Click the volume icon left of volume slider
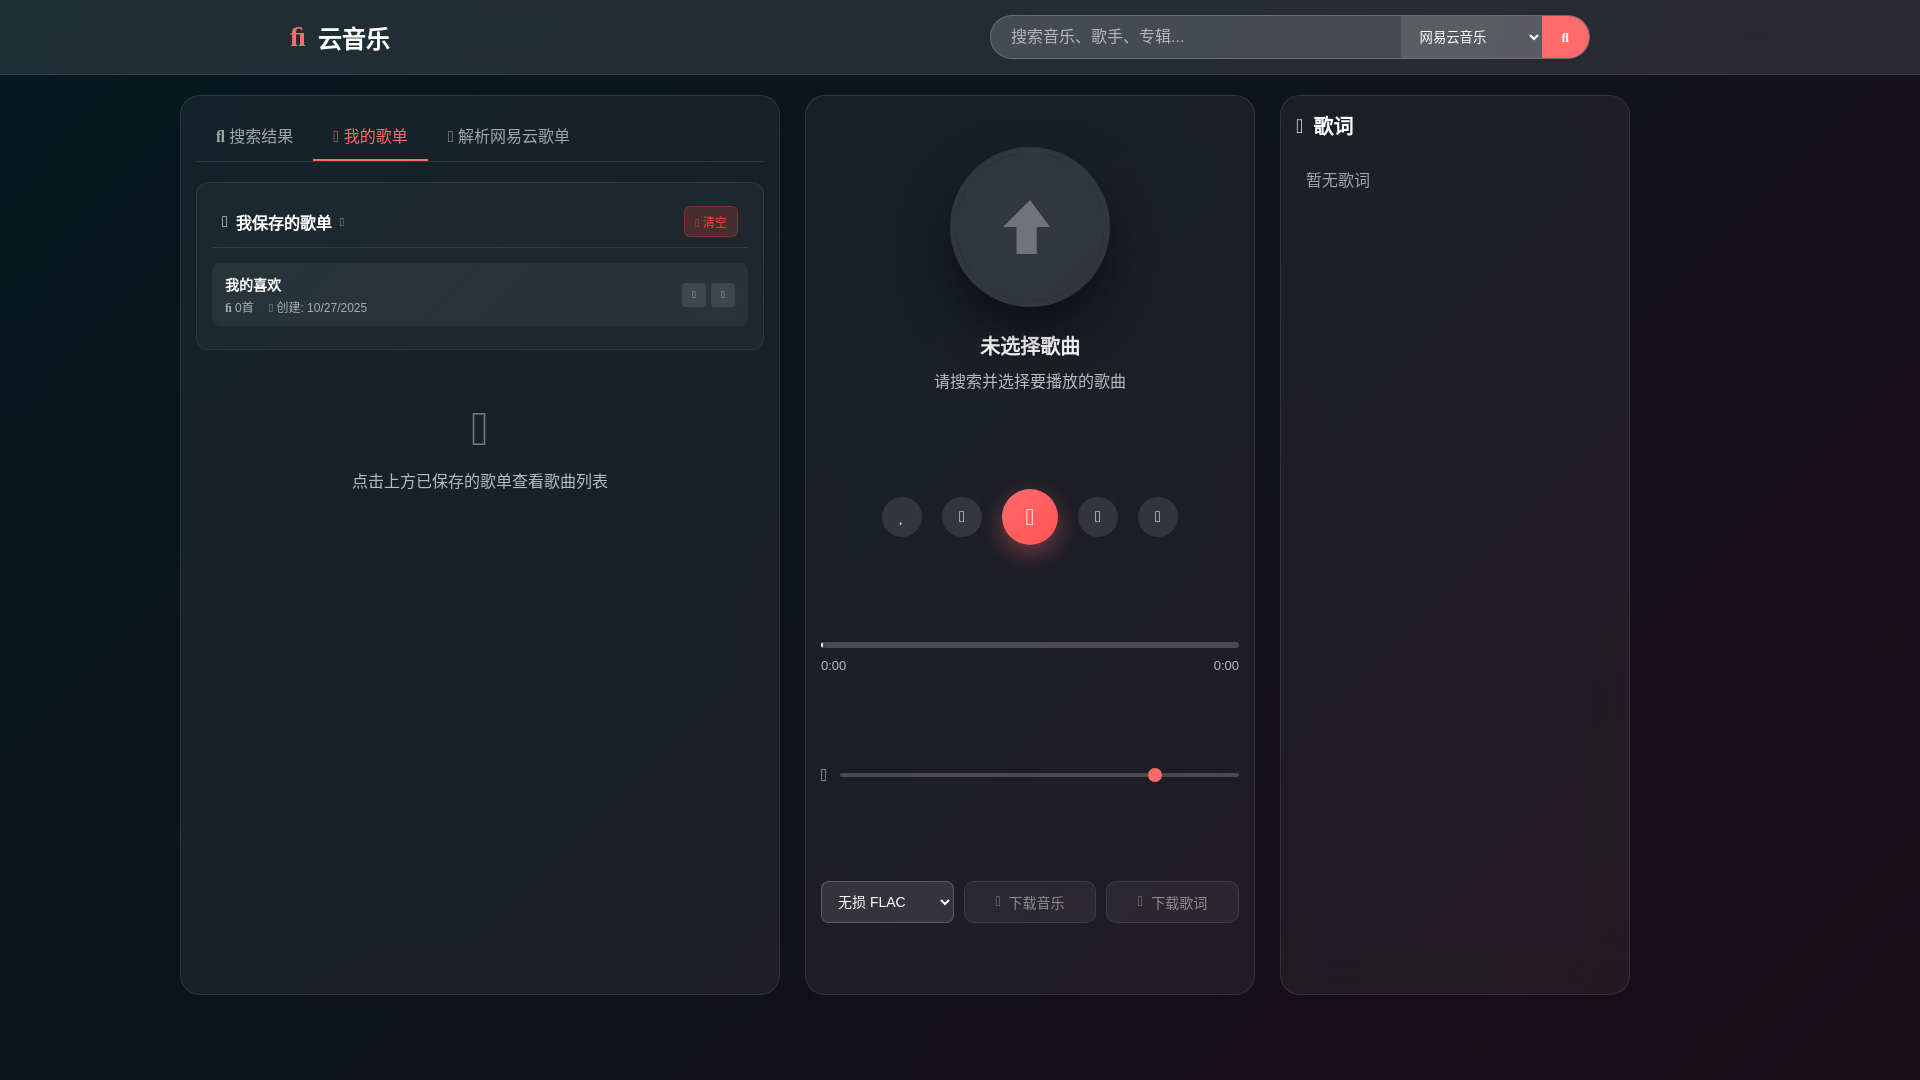 (824, 775)
